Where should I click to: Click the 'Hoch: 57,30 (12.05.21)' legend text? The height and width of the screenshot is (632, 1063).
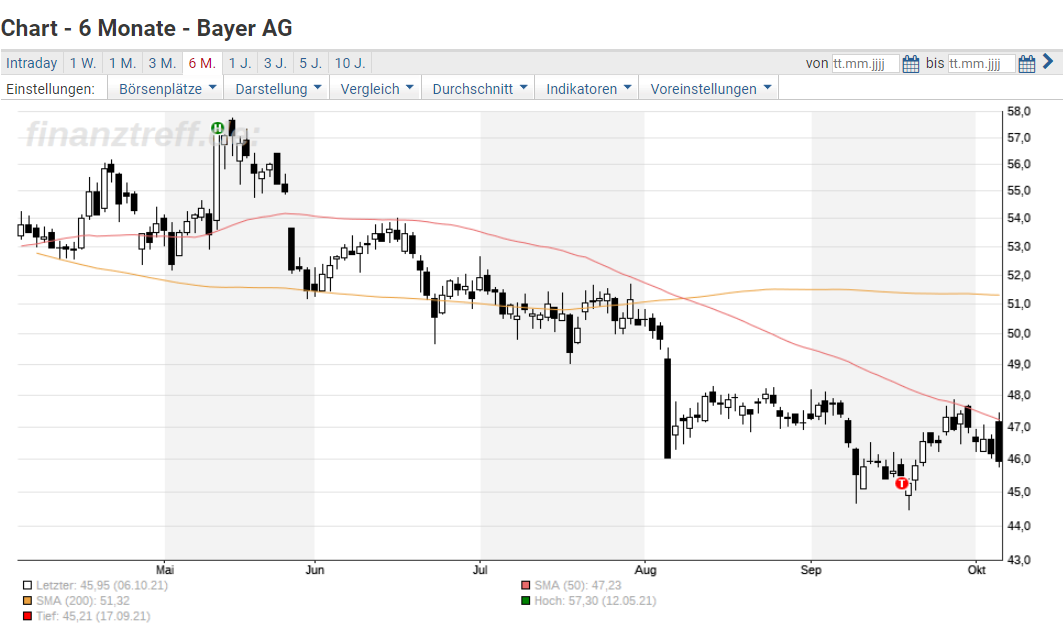pos(595,601)
